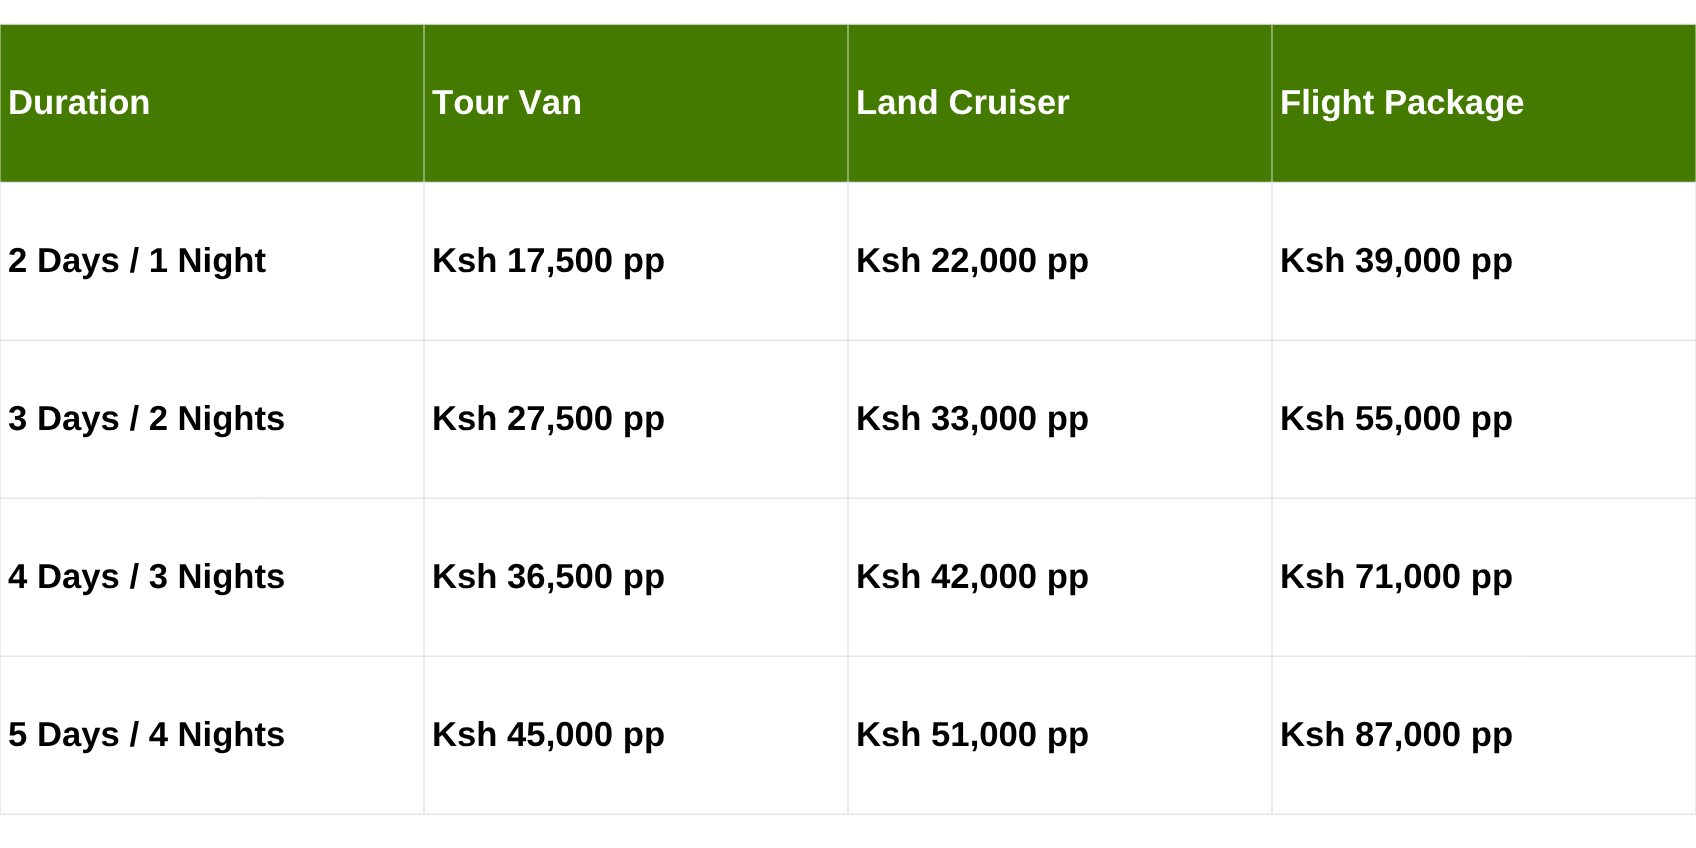Click the Duration column header
1696x848 pixels.
point(79,103)
